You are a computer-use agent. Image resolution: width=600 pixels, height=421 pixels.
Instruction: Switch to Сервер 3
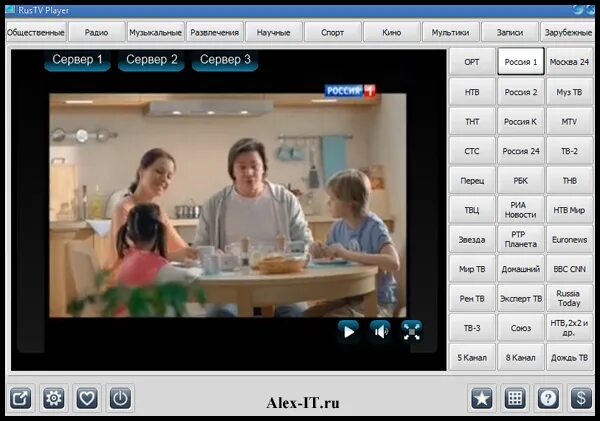point(225,60)
